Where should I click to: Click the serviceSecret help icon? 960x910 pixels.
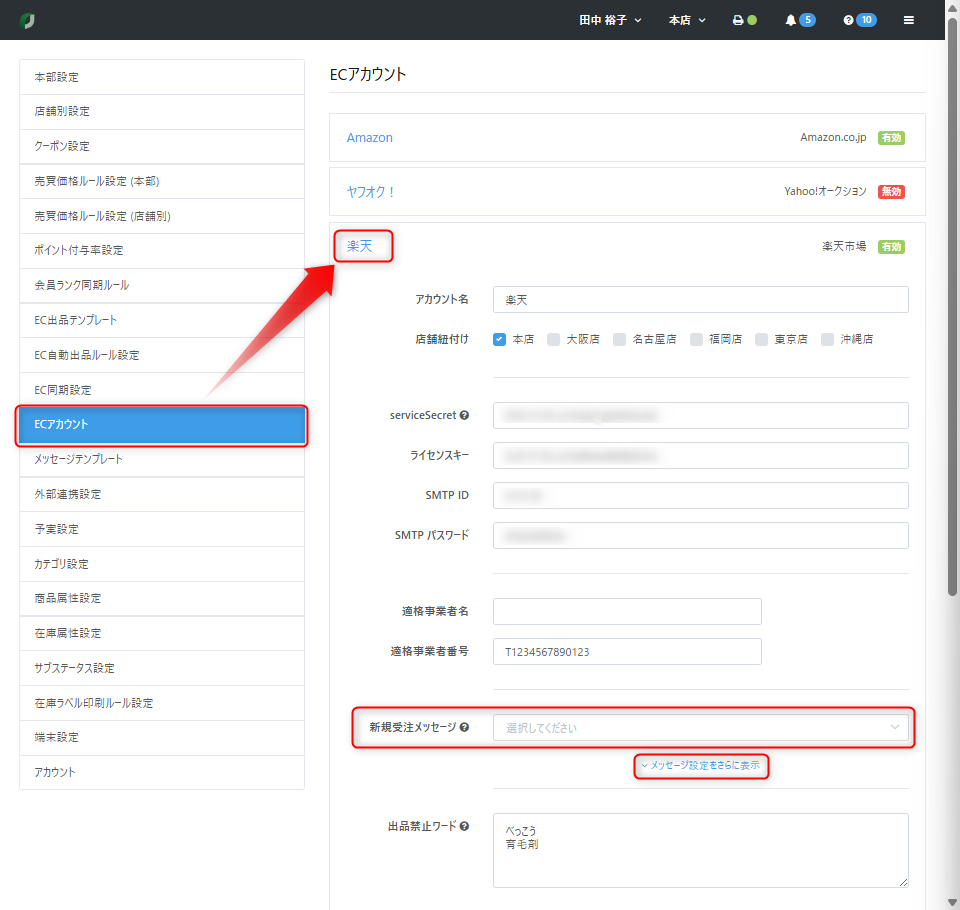464,415
